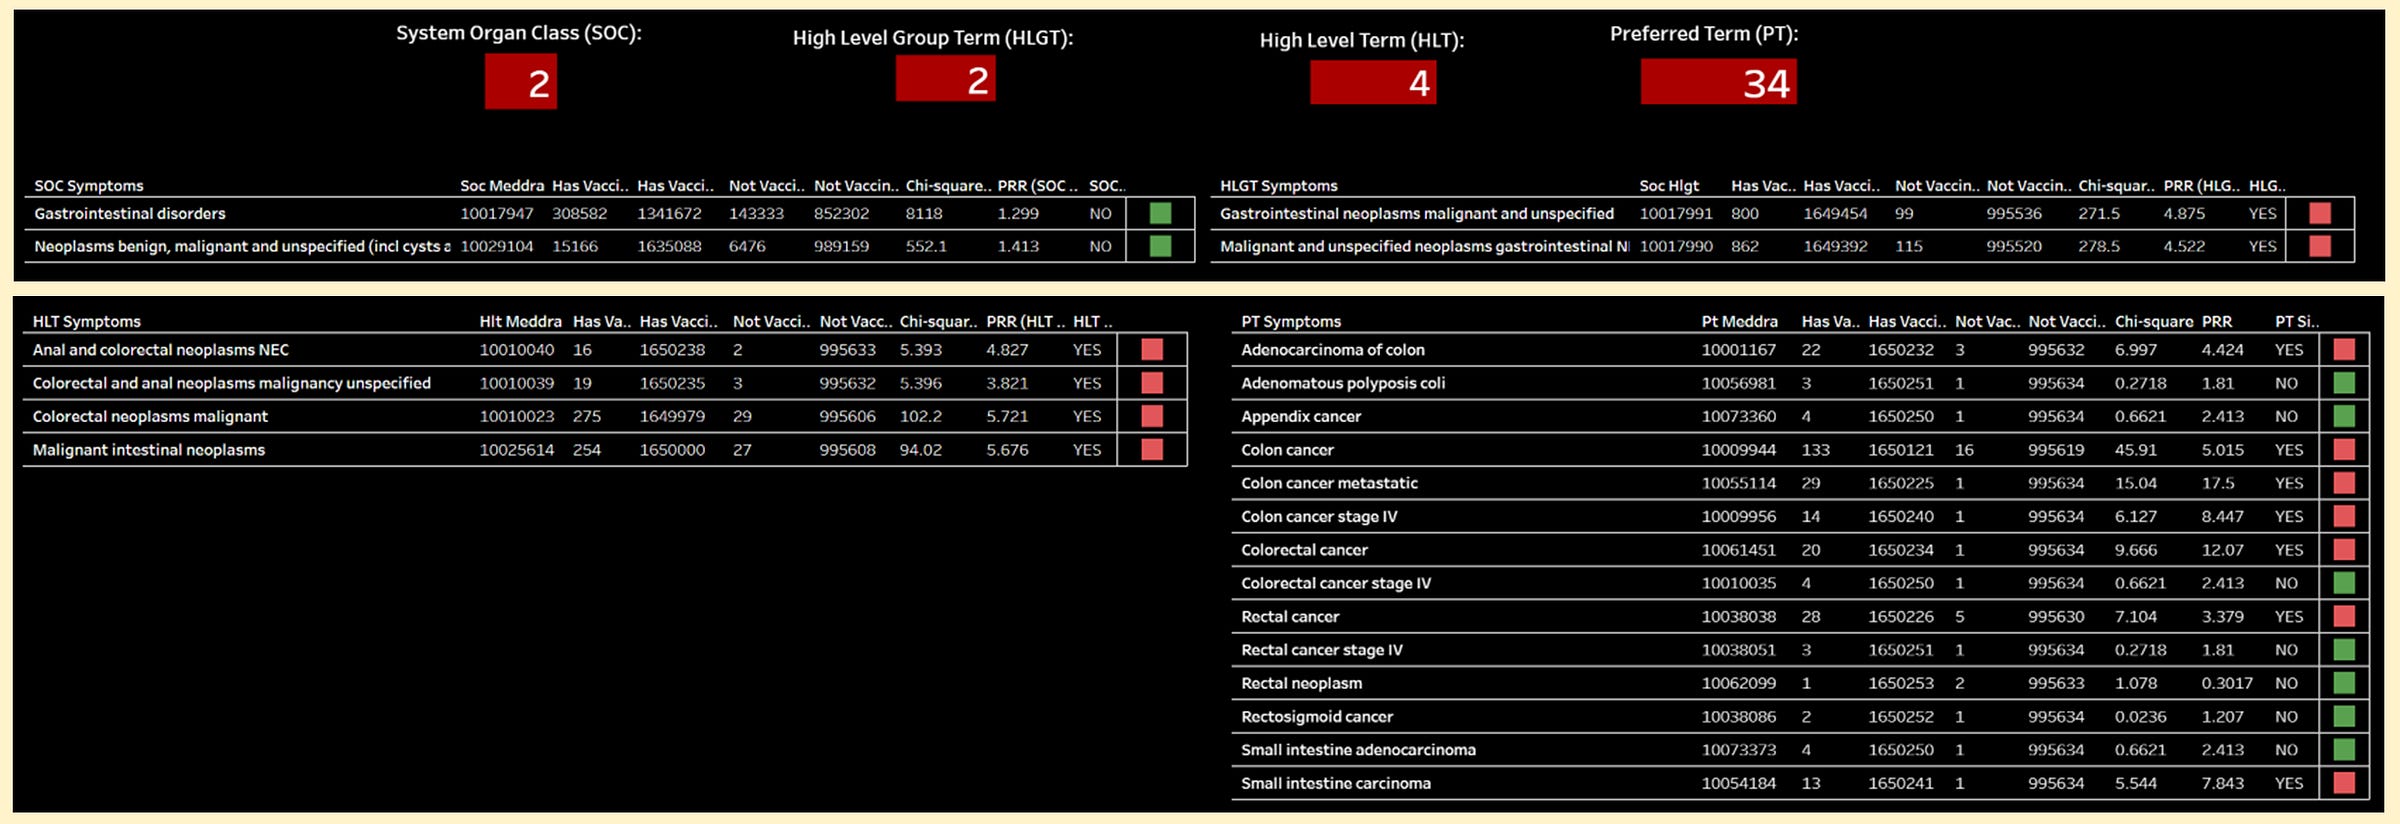Click the Preferred Term (PT) heading
Screen dimensions: 2400x824
1704,34
